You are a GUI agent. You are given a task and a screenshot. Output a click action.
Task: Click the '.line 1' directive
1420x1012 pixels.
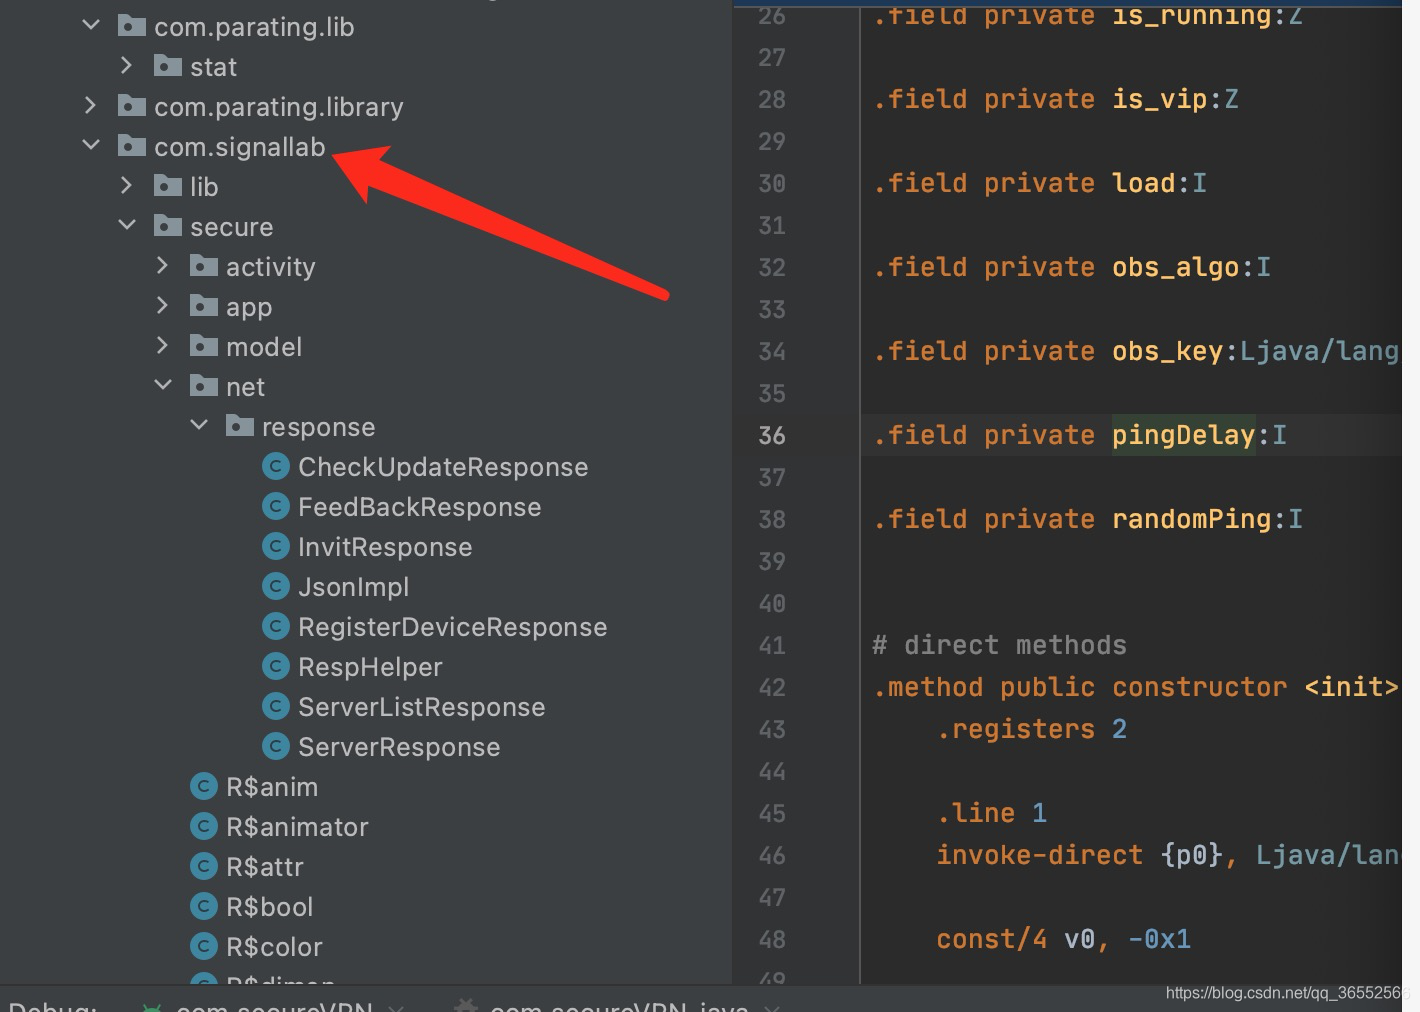tap(991, 813)
